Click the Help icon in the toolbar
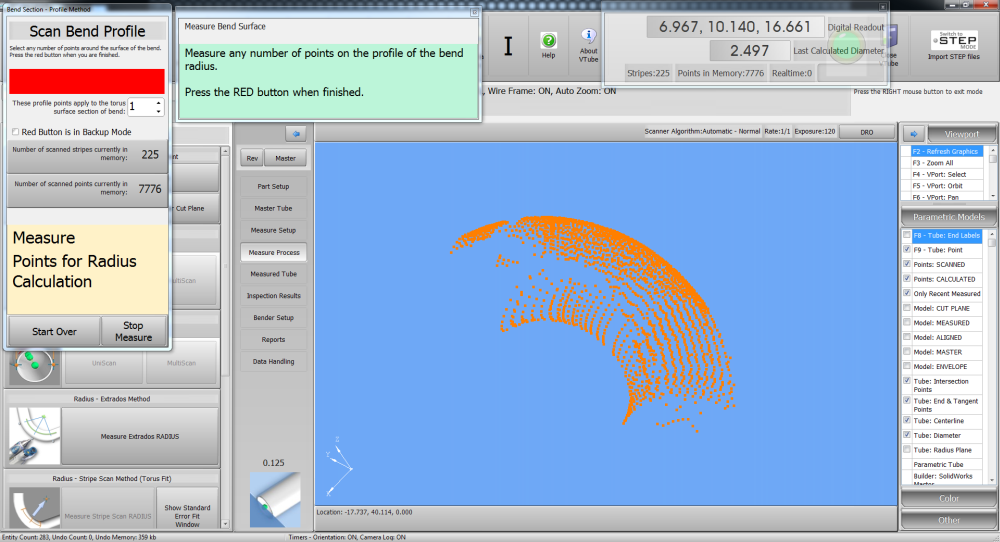Screen dimensions: 1000x542 [548, 42]
